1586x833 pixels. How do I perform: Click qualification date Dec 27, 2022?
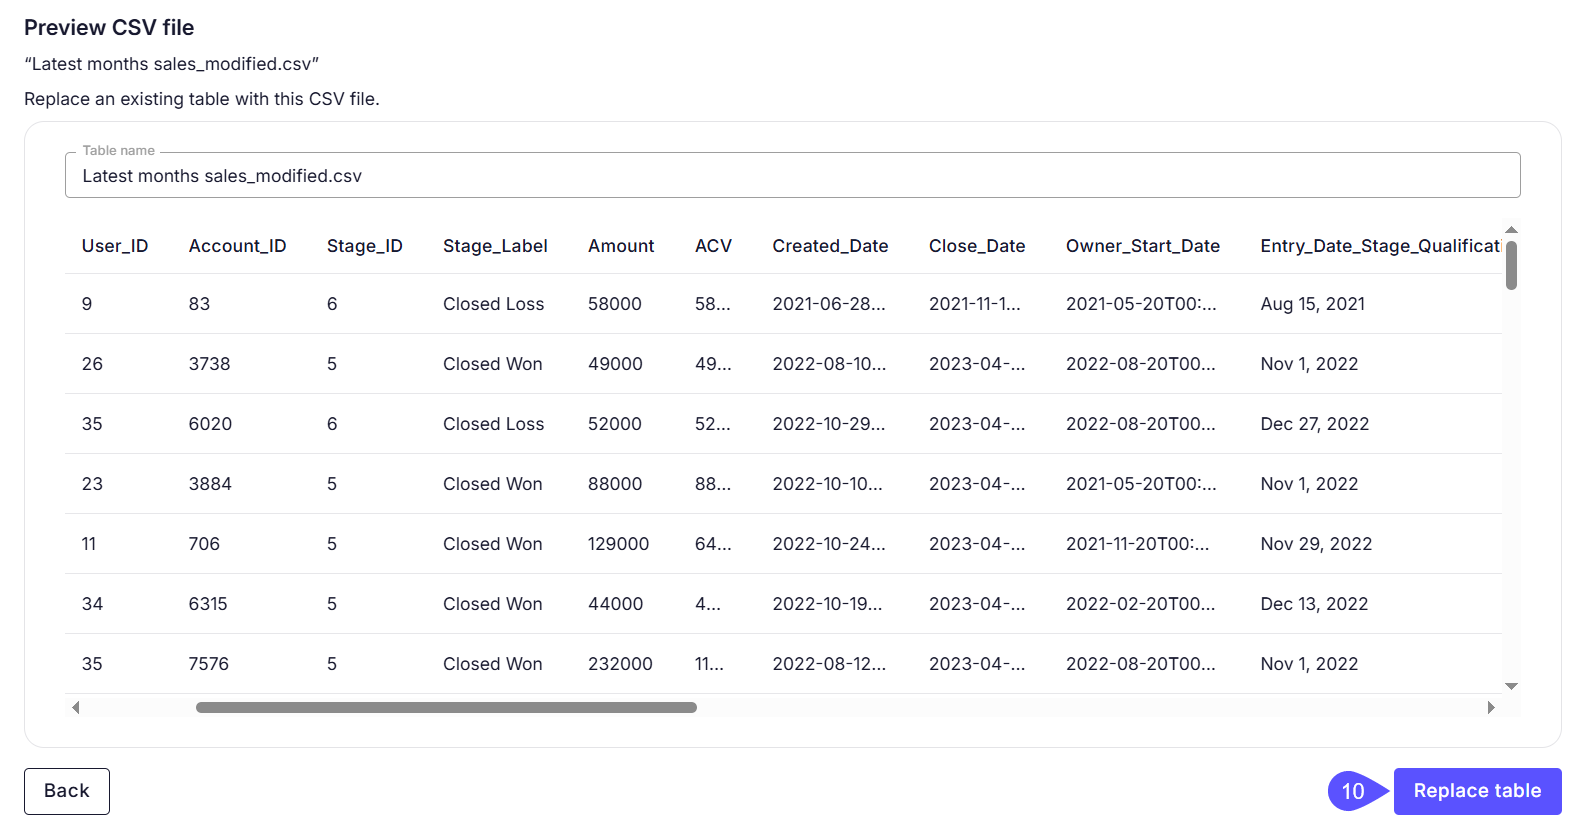coord(1315,424)
